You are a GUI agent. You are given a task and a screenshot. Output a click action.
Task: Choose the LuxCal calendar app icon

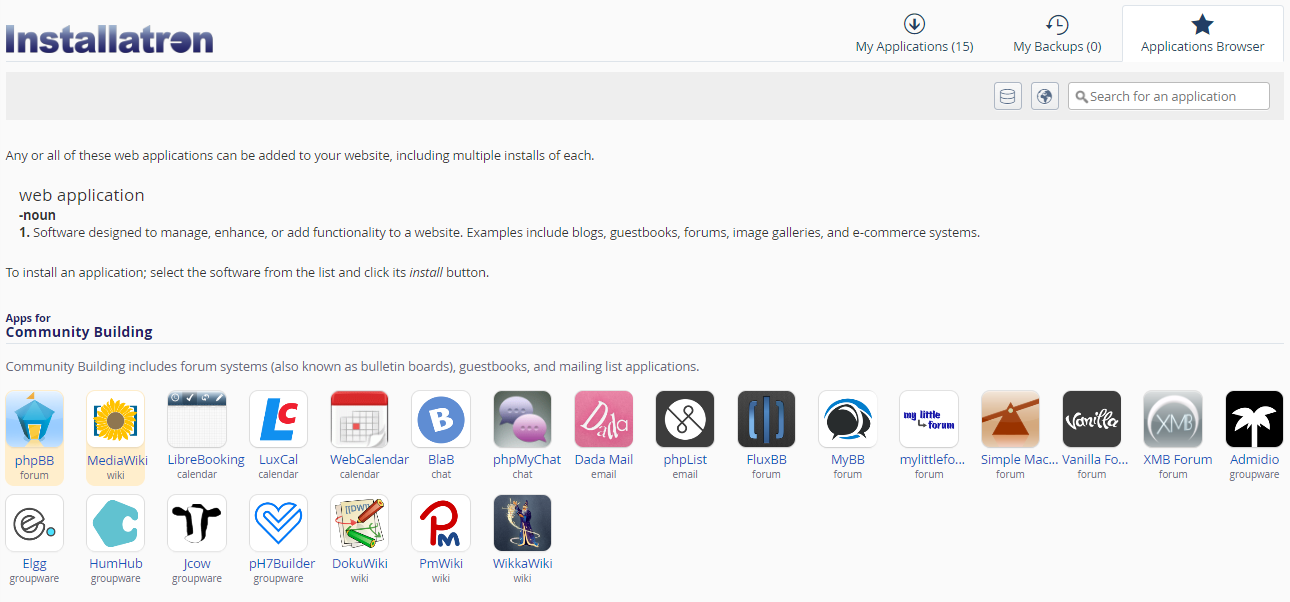[x=278, y=419]
